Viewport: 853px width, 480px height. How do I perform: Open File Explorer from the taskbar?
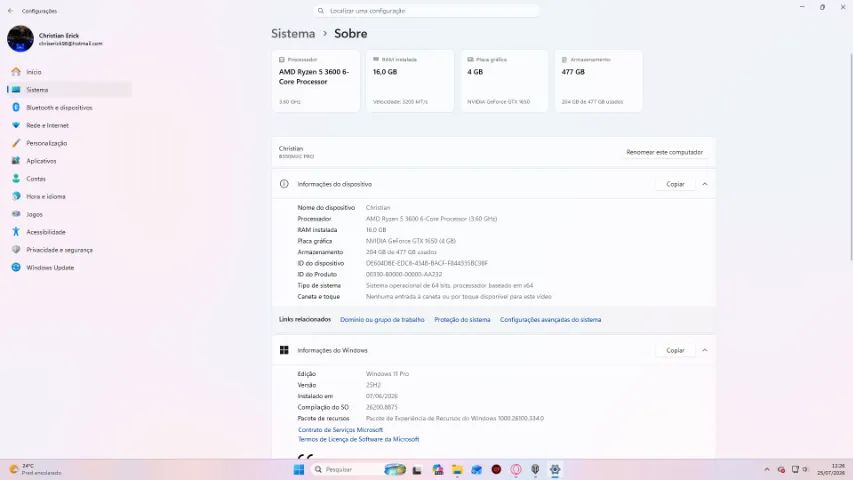457,470
